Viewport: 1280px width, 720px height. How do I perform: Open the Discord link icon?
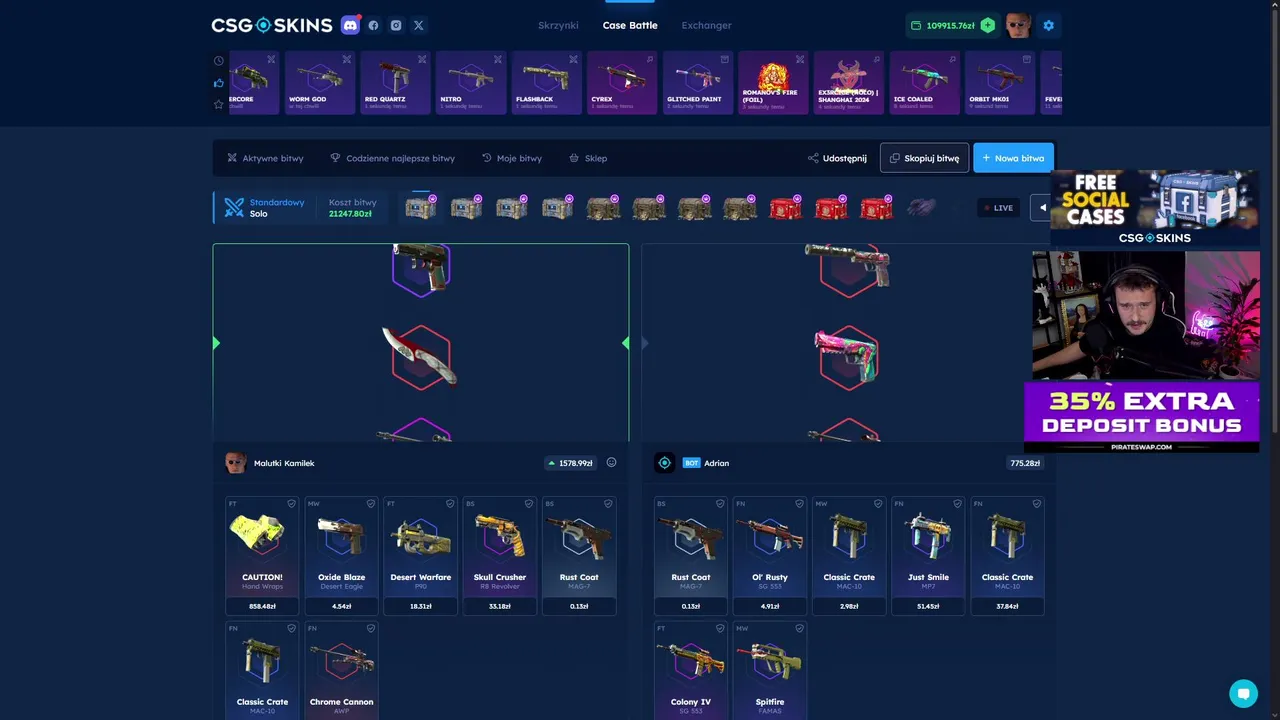[350, 25]
